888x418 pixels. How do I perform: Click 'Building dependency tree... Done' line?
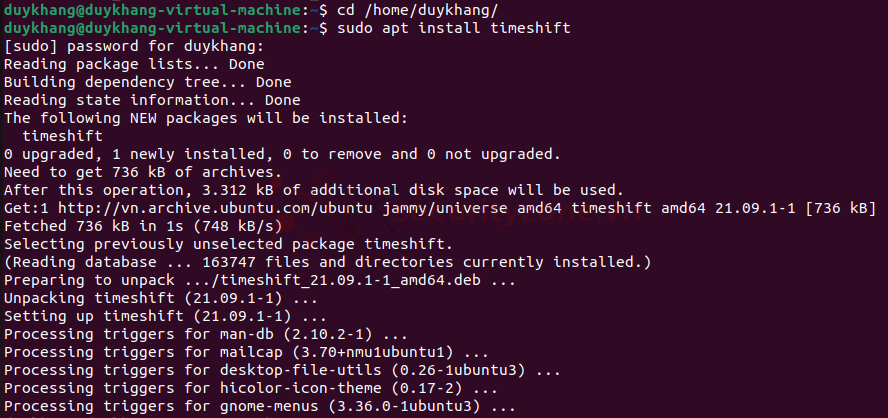coord(148,83)
